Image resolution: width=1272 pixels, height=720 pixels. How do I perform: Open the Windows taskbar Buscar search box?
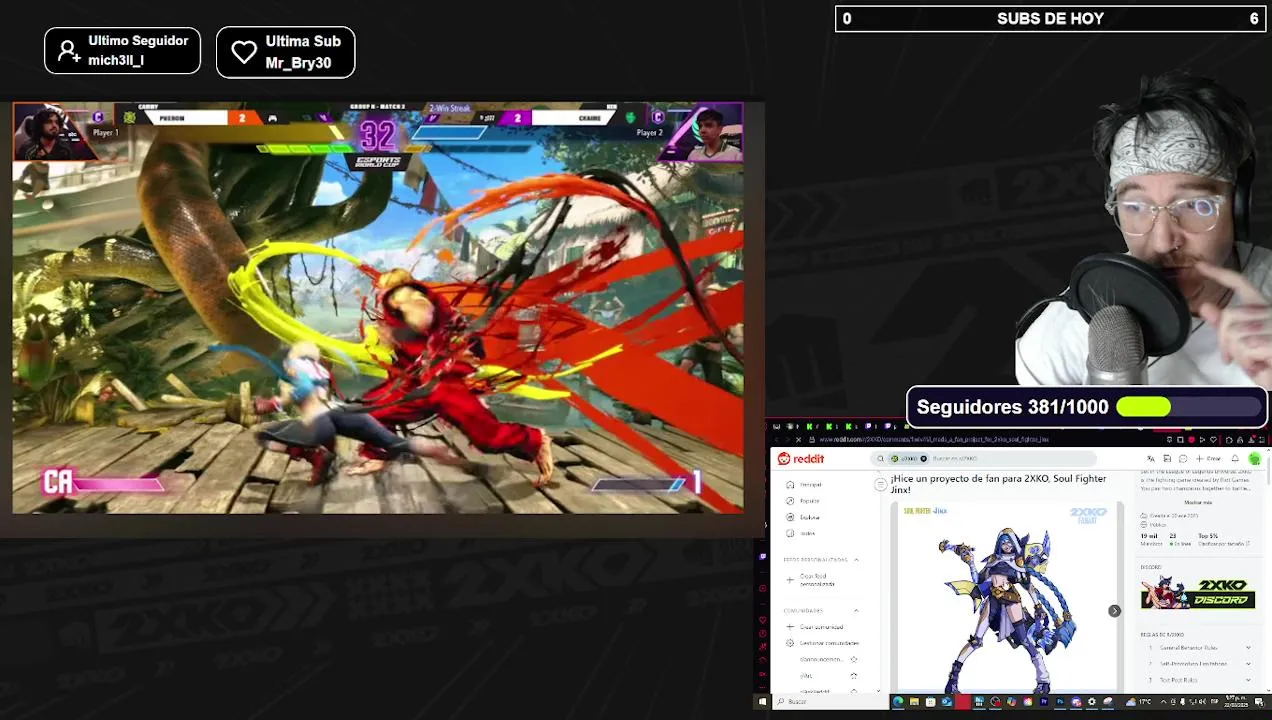pyautogui.click(x=830, y=702)
